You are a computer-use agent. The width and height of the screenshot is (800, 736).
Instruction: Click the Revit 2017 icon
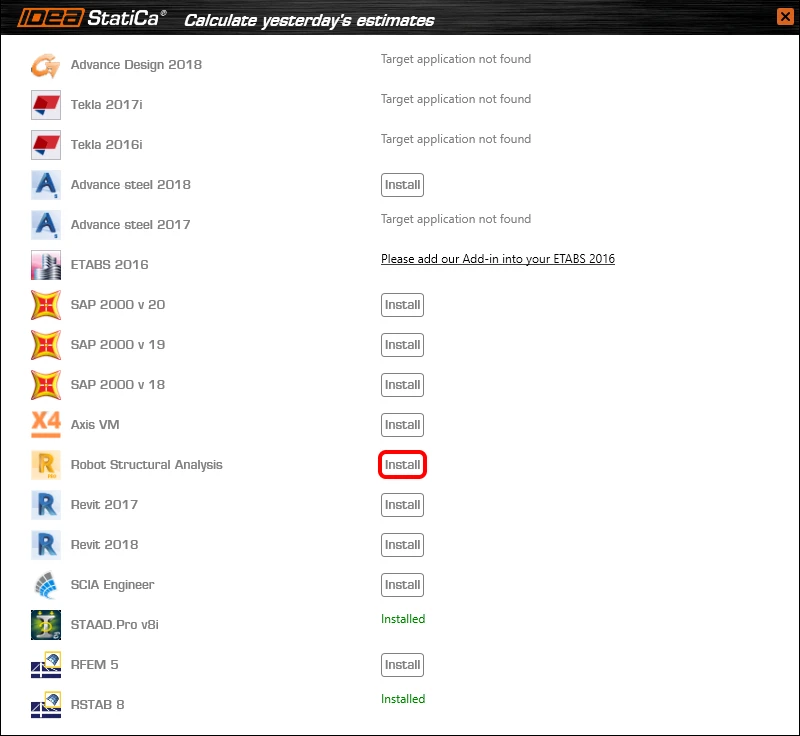[x=45, y=505]
